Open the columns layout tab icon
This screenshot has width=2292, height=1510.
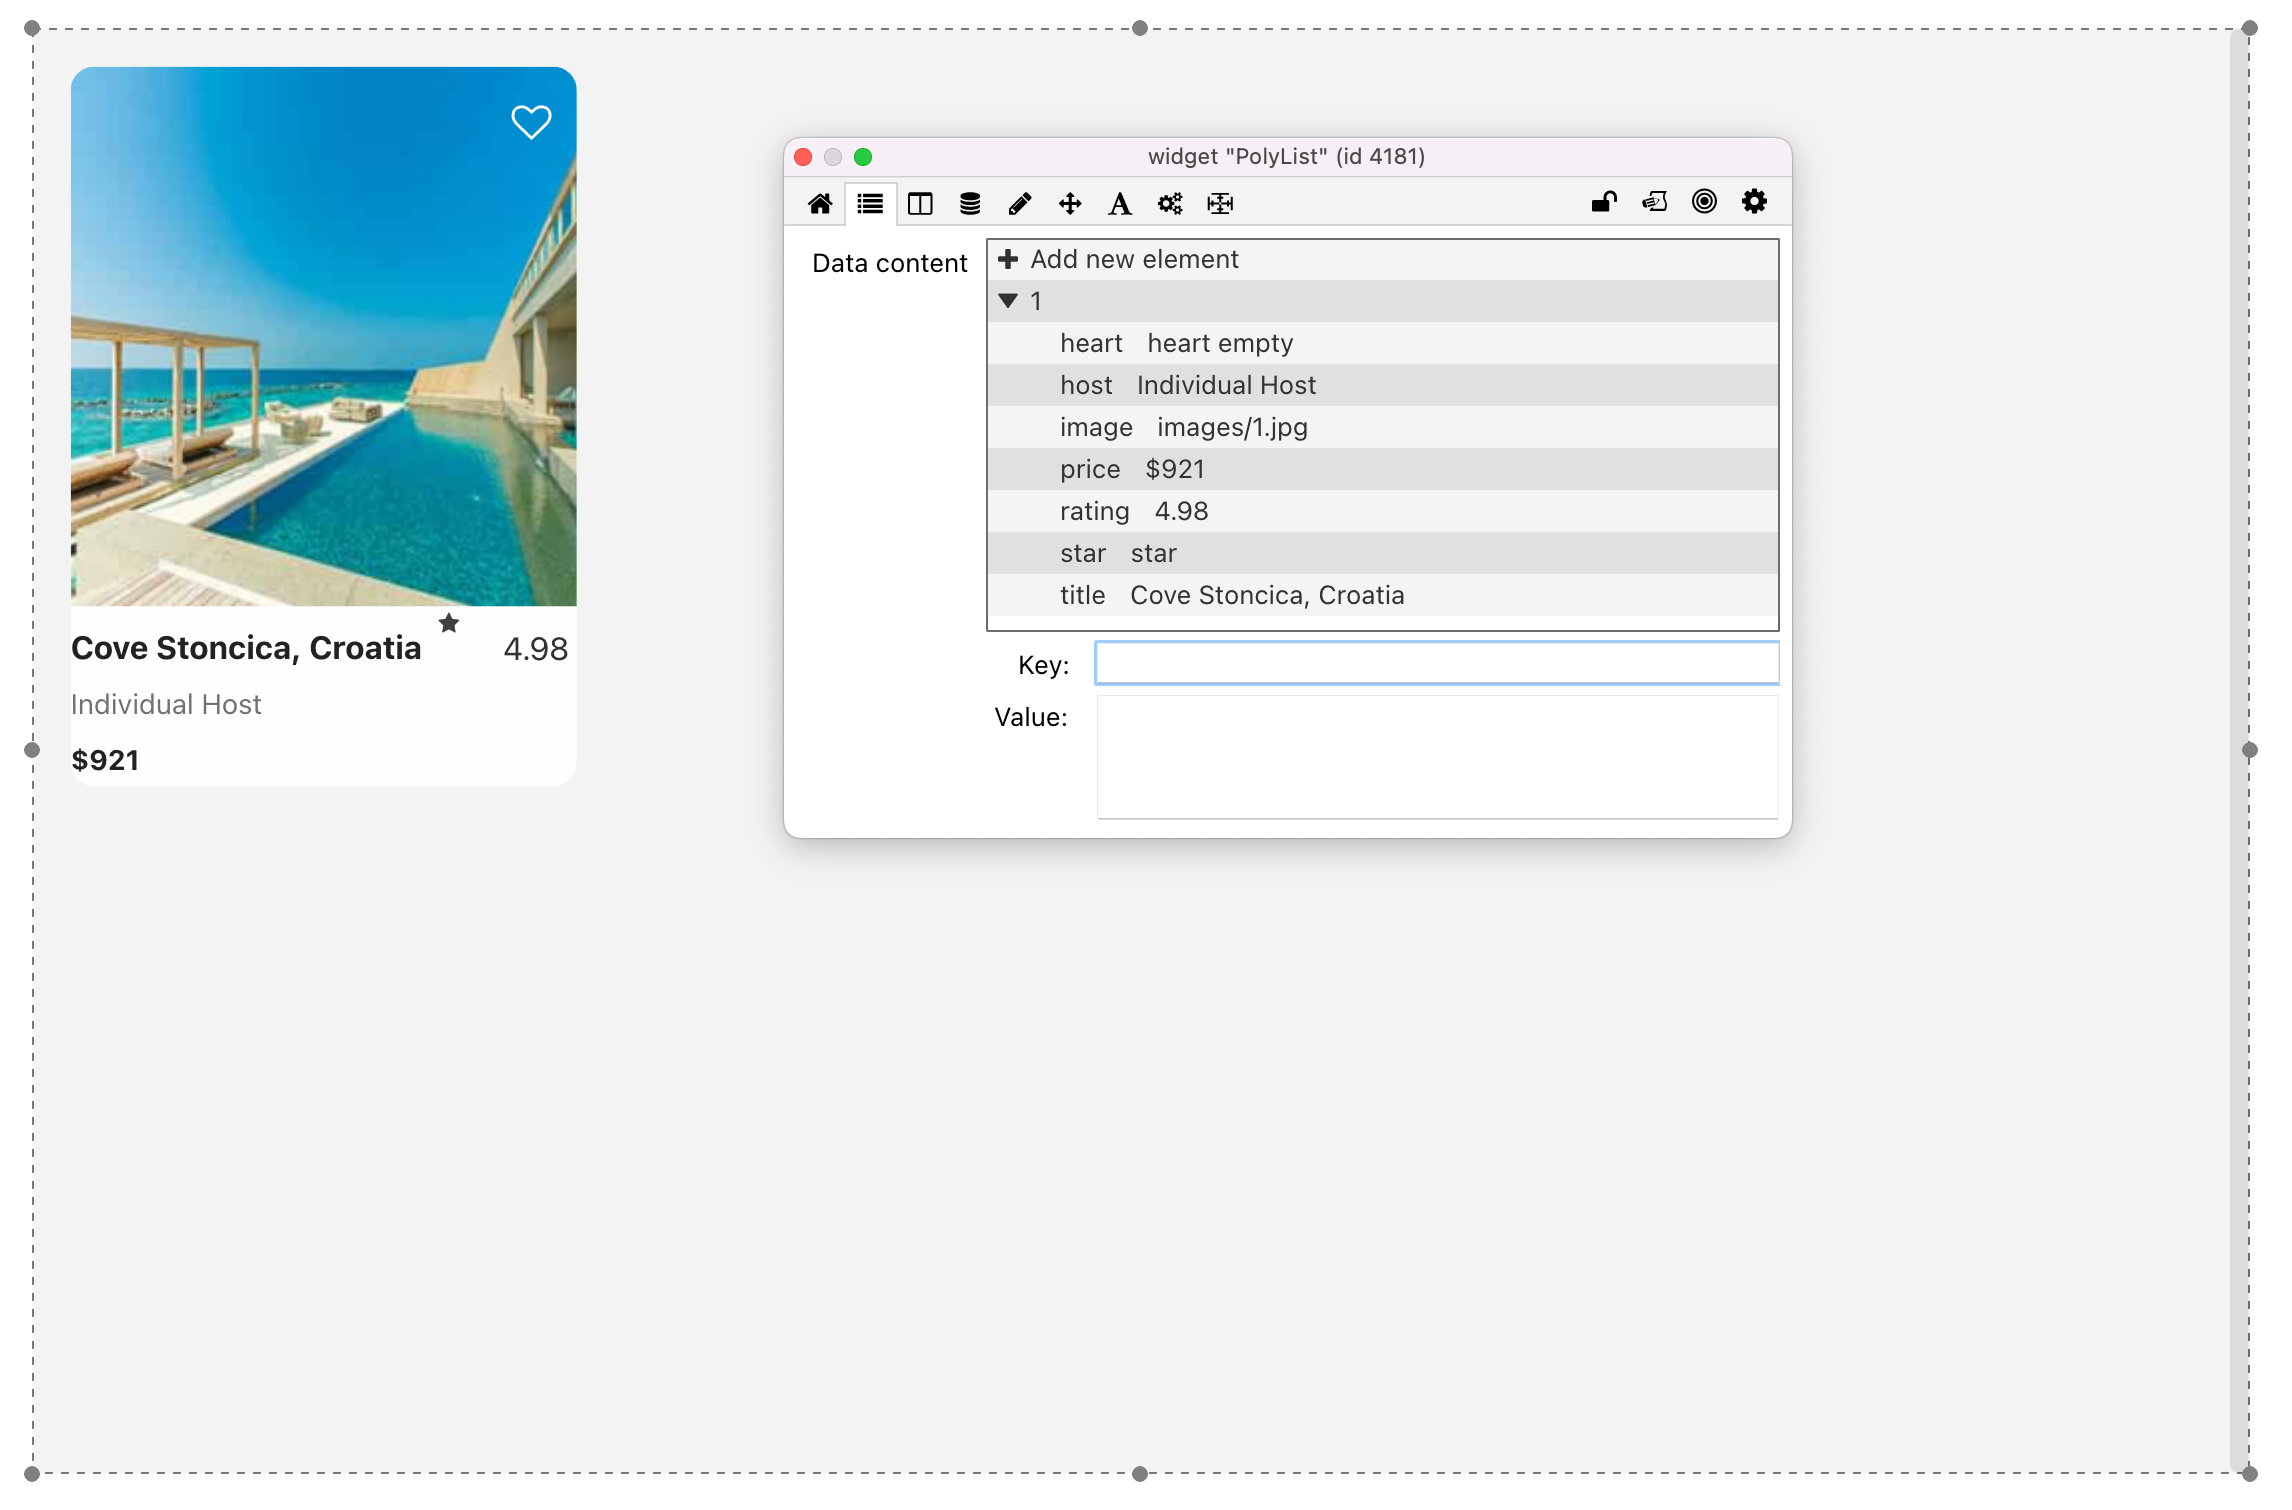click(x=920, y=204)
